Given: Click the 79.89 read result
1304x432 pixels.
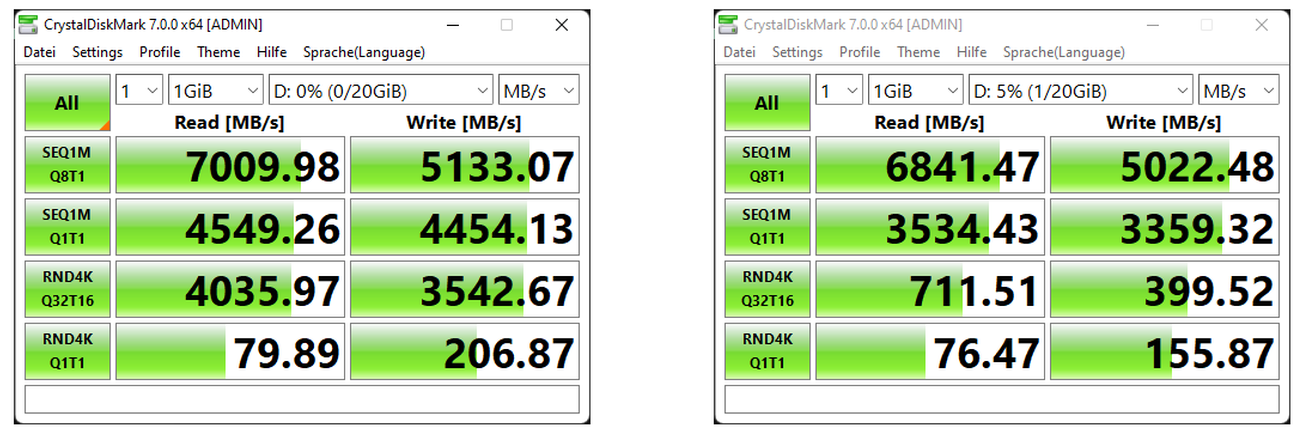Looking at the screenshot, I should (230, 351).
